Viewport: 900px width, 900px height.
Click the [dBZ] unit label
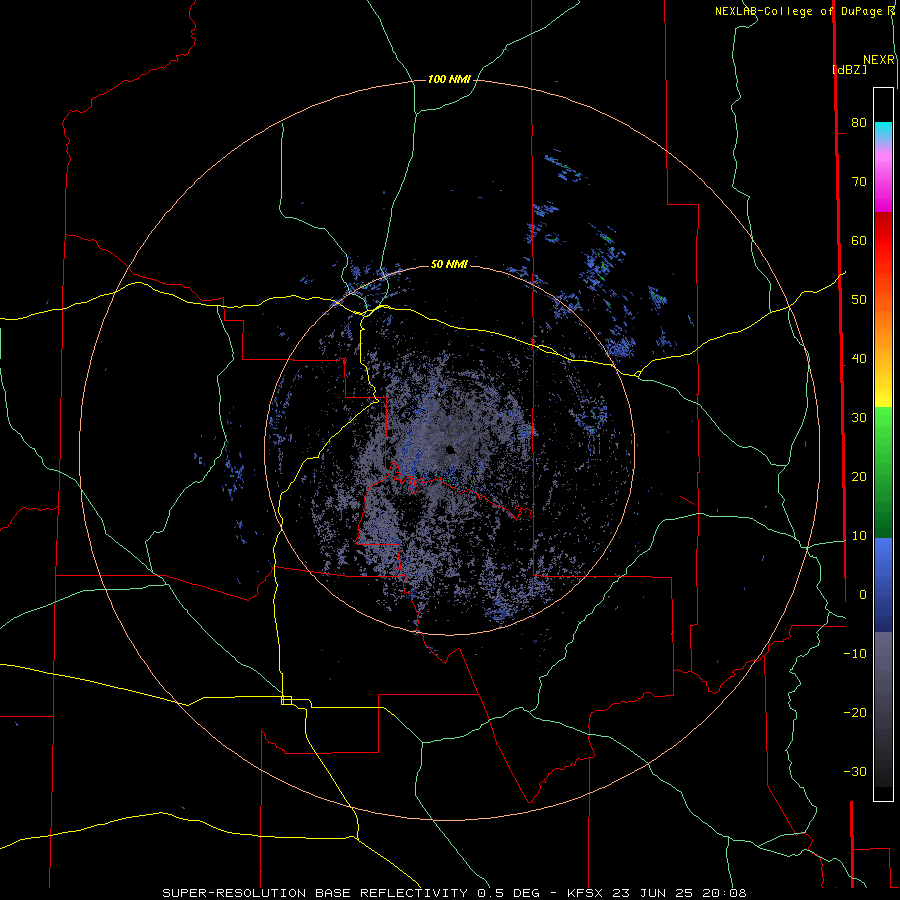pos(849,69)
